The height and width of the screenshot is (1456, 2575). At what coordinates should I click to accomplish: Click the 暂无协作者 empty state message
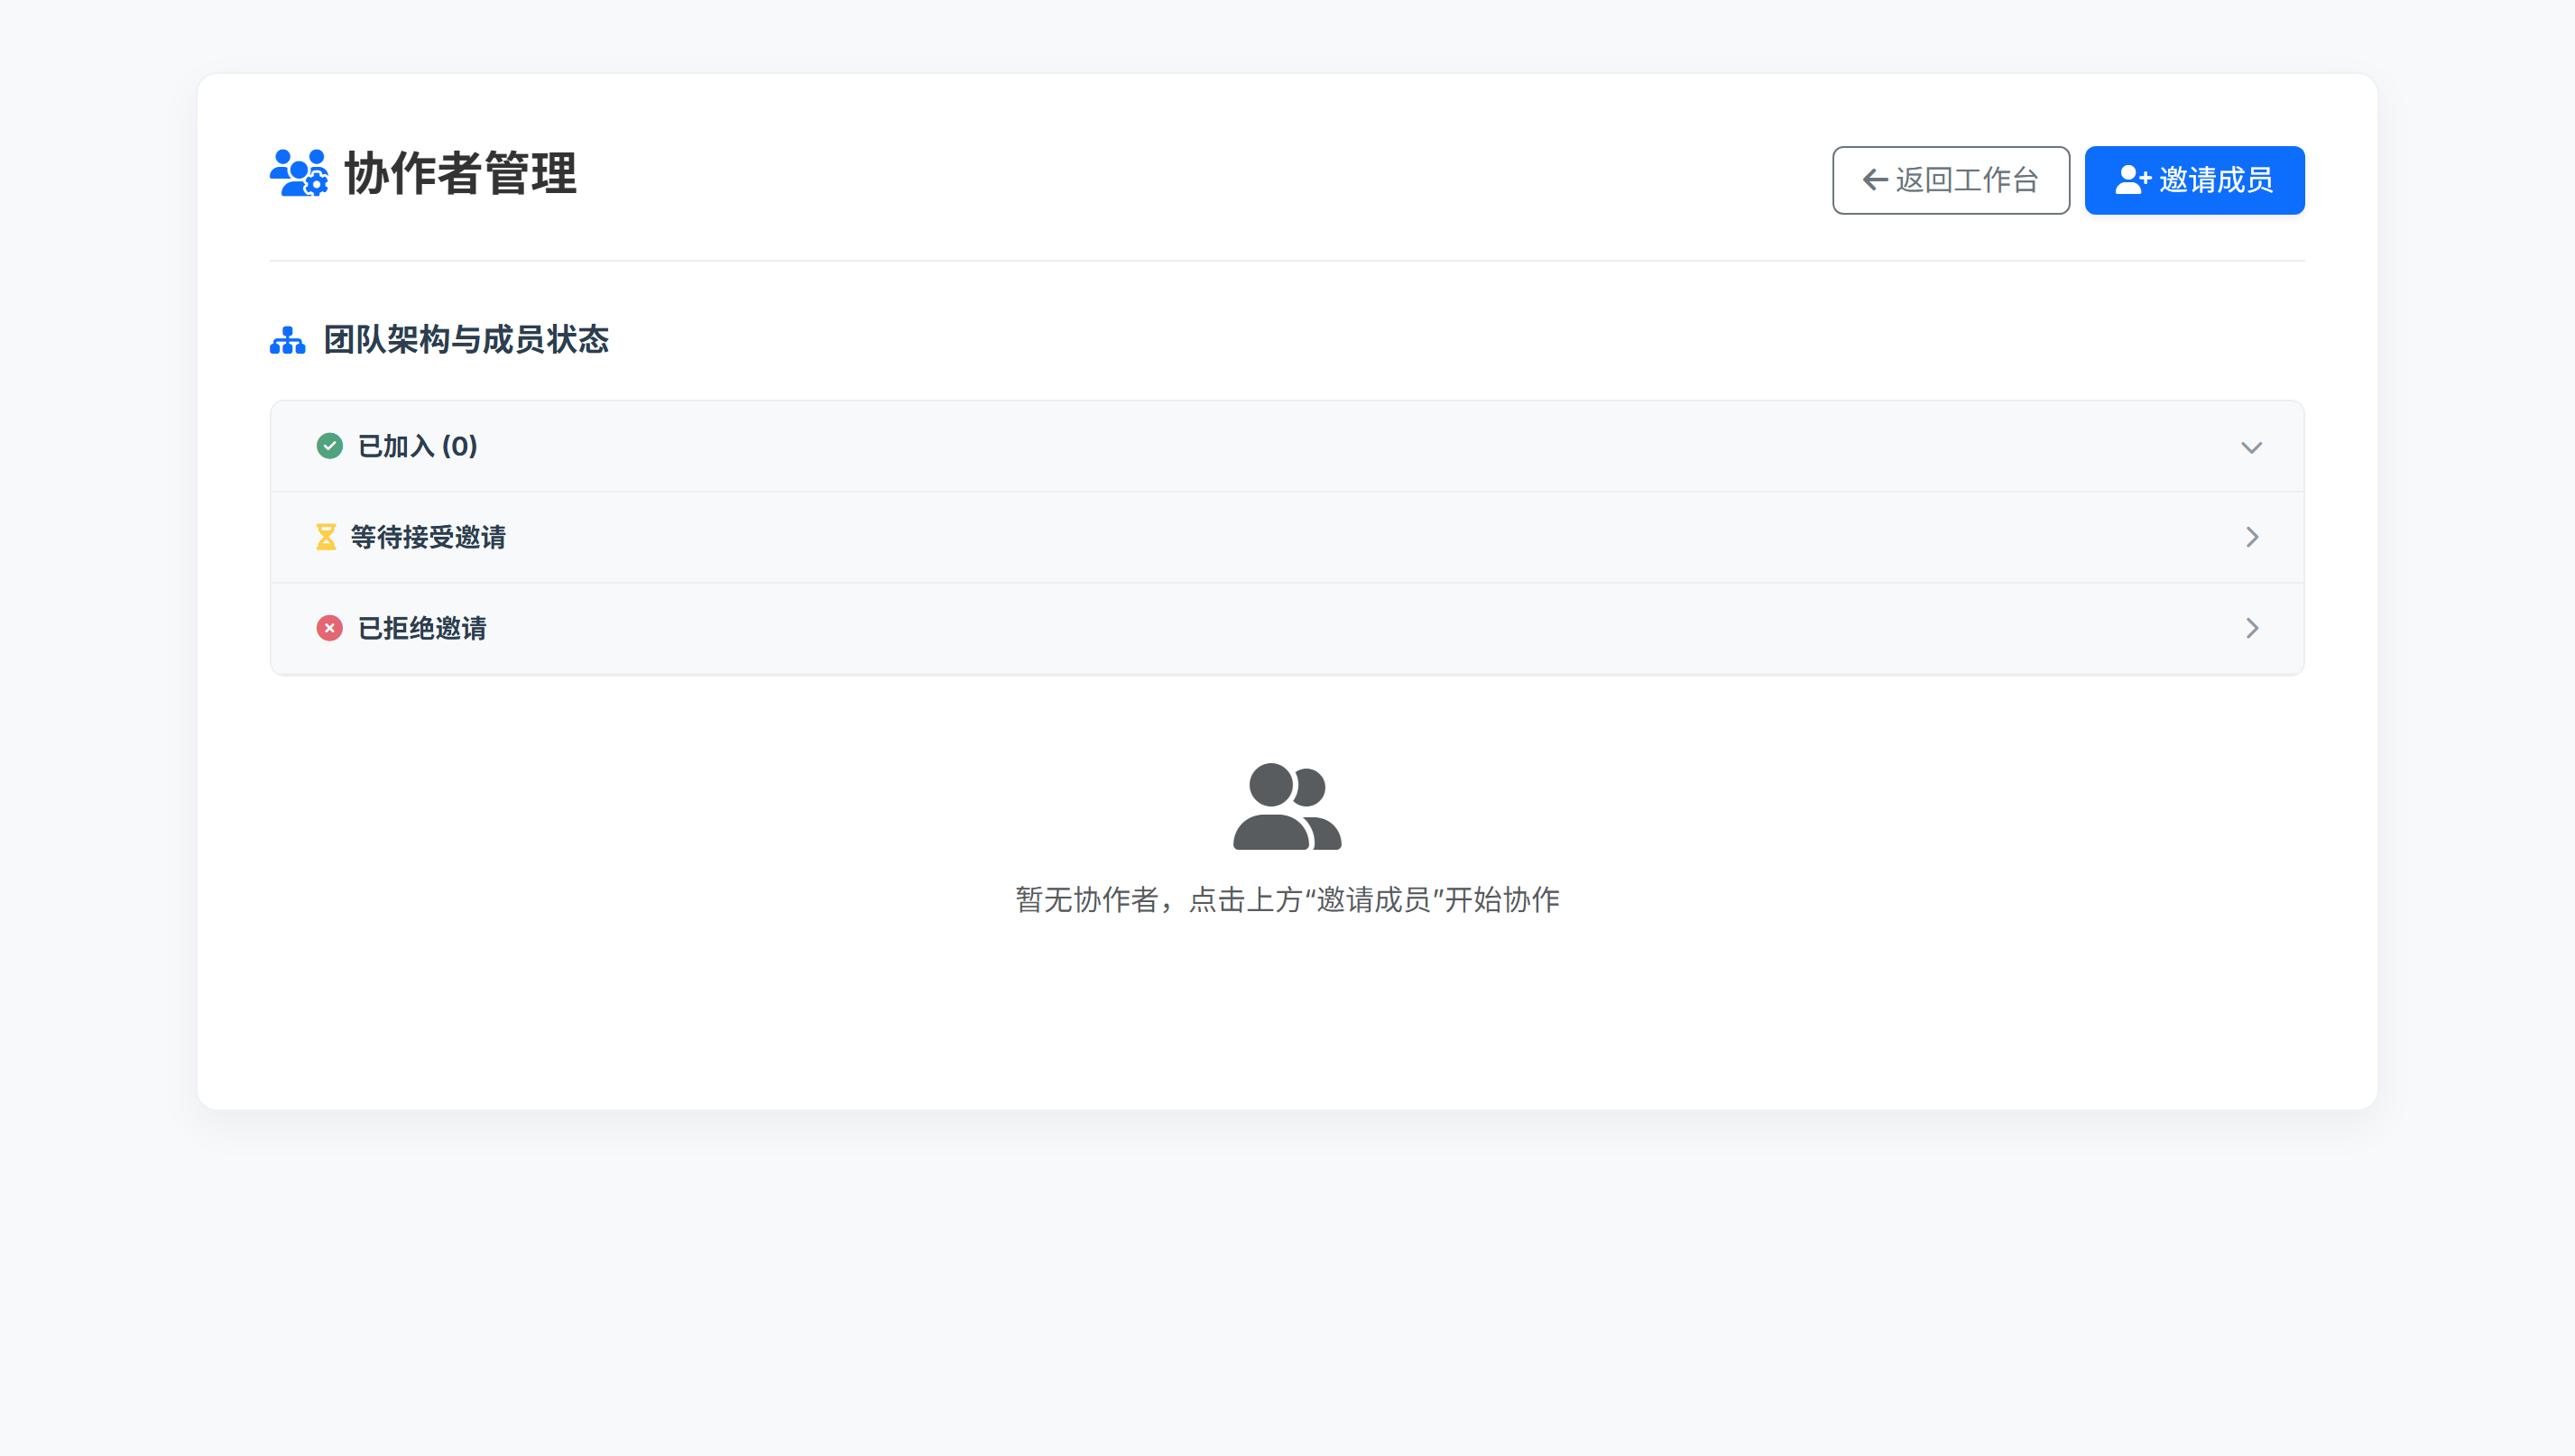coord(1287,899)
